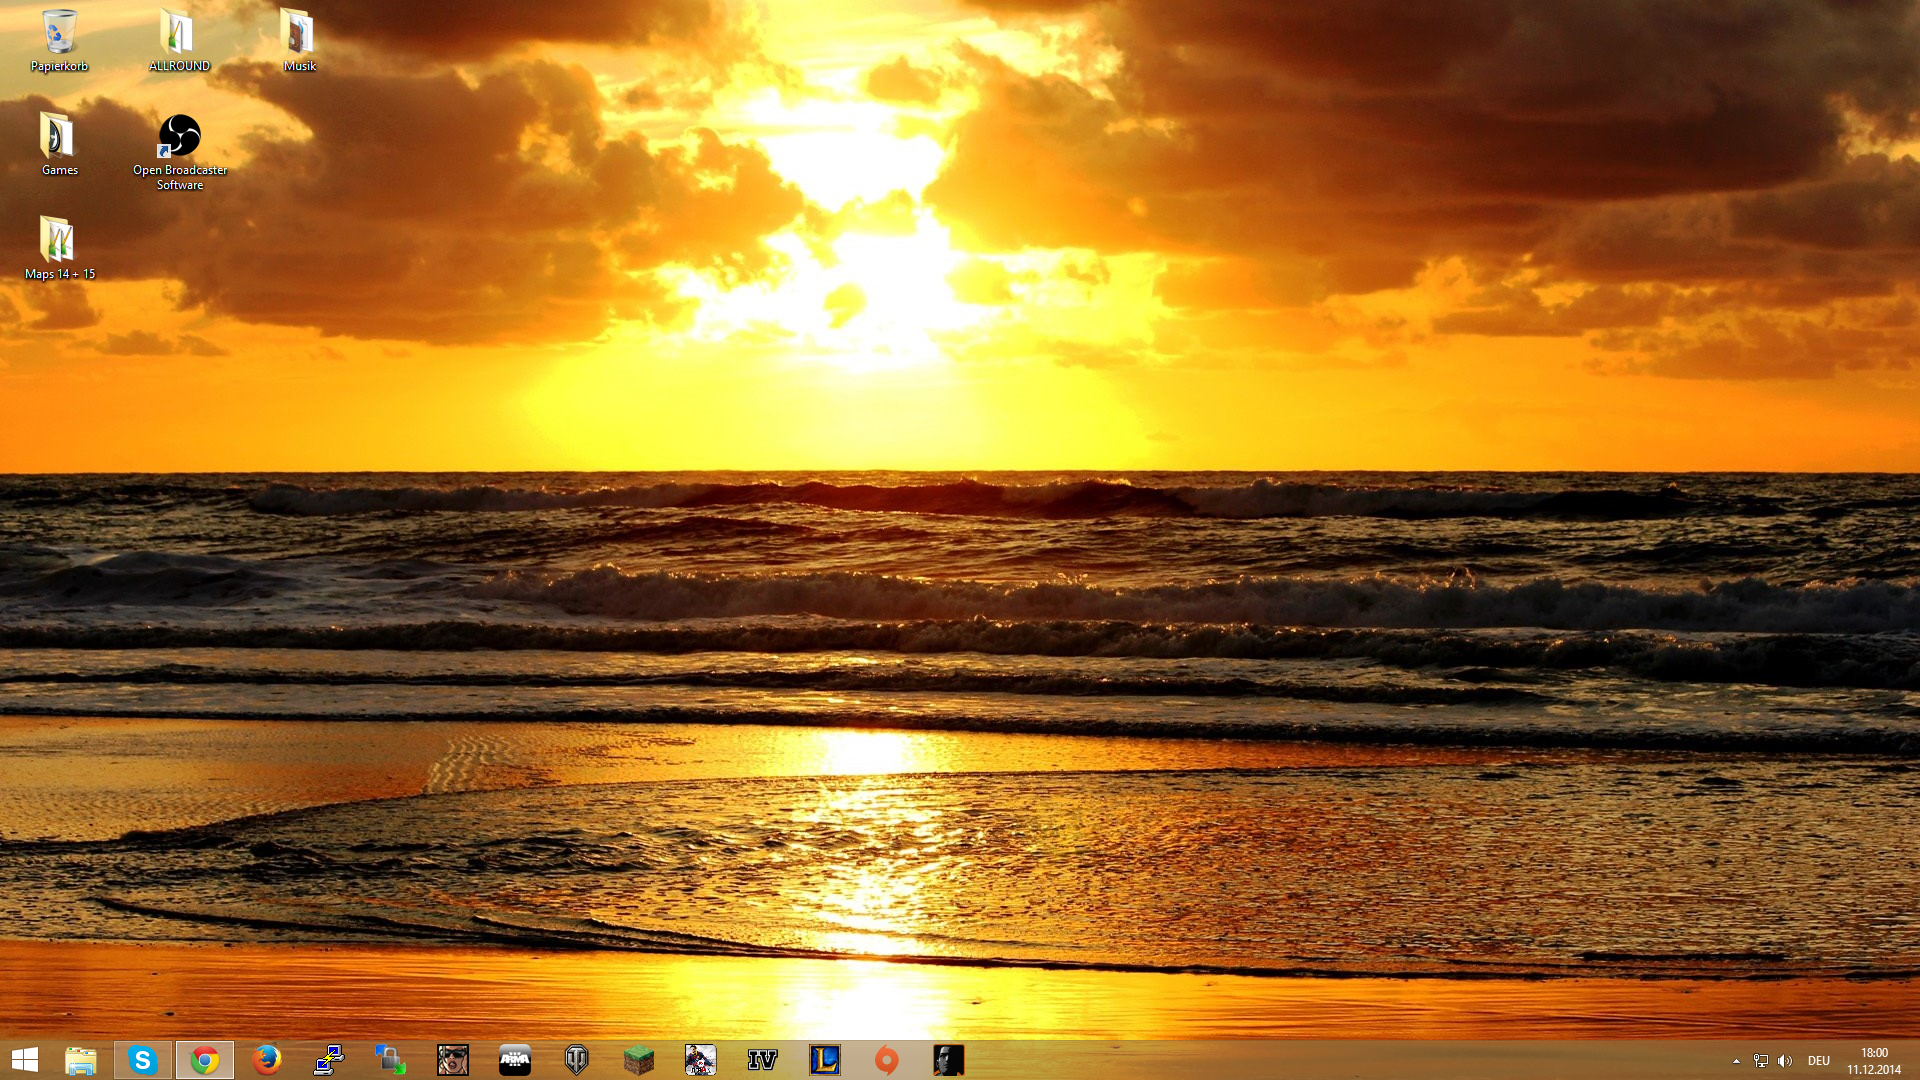The height and width of the screenshot is (1080, 1920).
Task: Launch Arma 3 from the taskbar
Action: pyautogui.click(x=515, y=1060)
